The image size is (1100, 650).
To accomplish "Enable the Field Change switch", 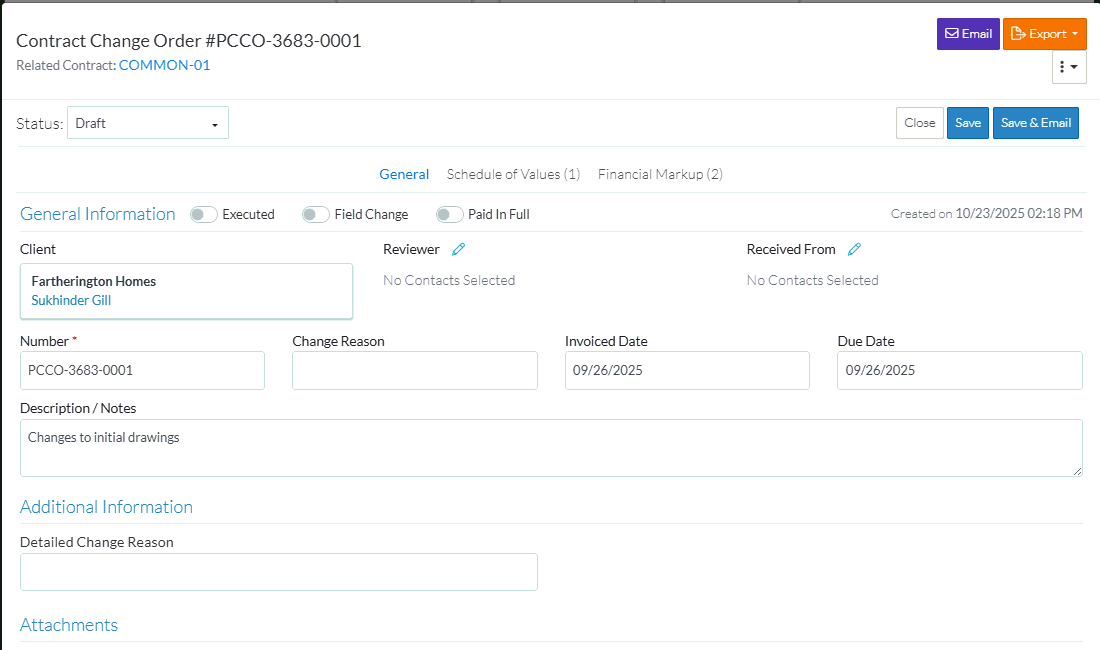I will 316,214.
